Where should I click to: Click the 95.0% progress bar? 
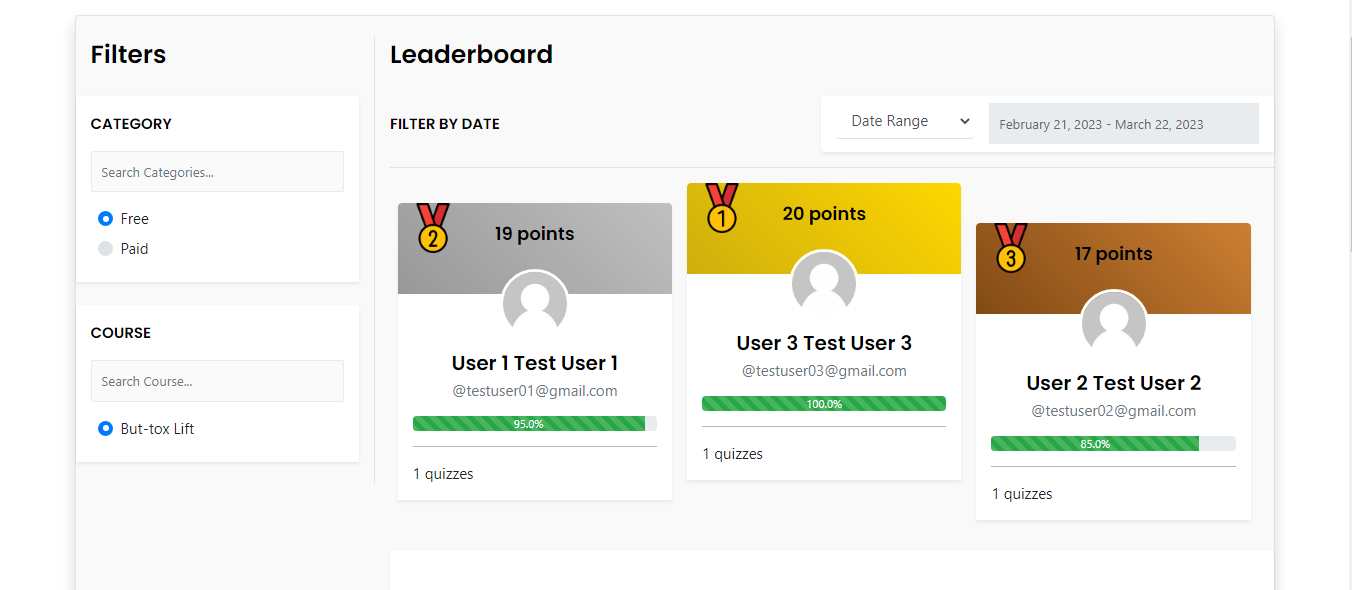(x=535, y=424)
